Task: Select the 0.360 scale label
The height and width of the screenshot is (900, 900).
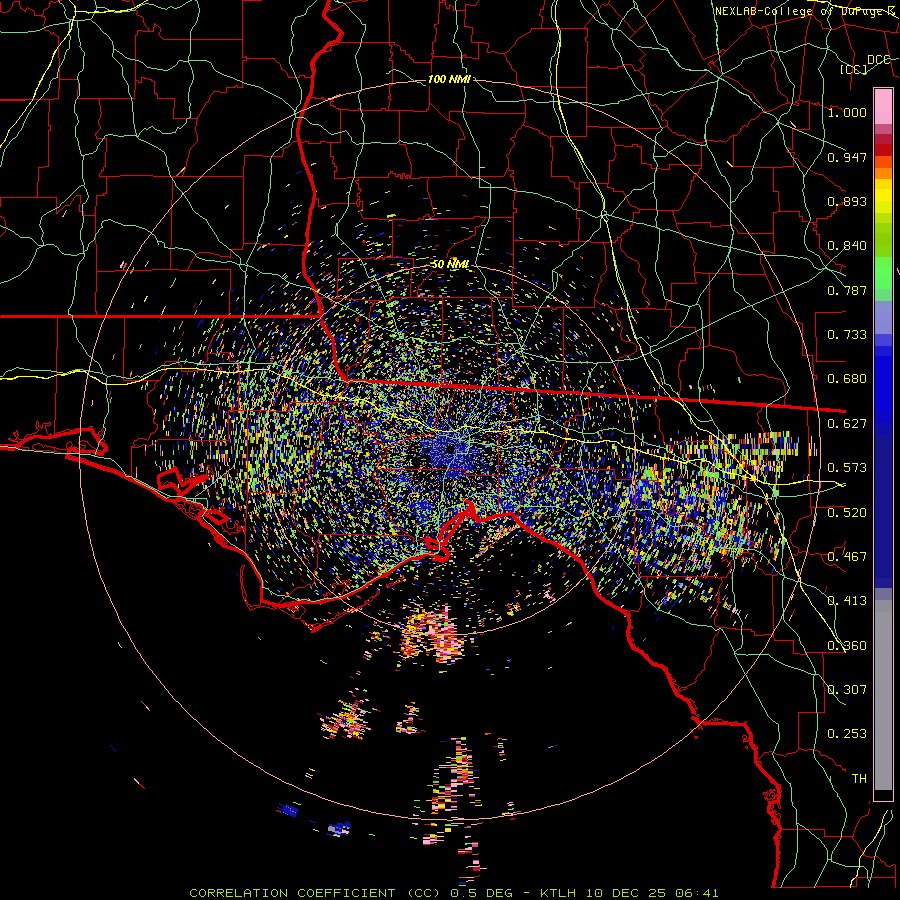Action: tap(847, 646)
